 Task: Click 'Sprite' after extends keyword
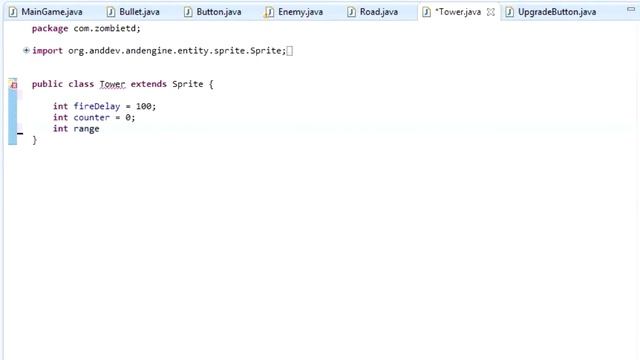pyautogui.click(x=188, y=84)
